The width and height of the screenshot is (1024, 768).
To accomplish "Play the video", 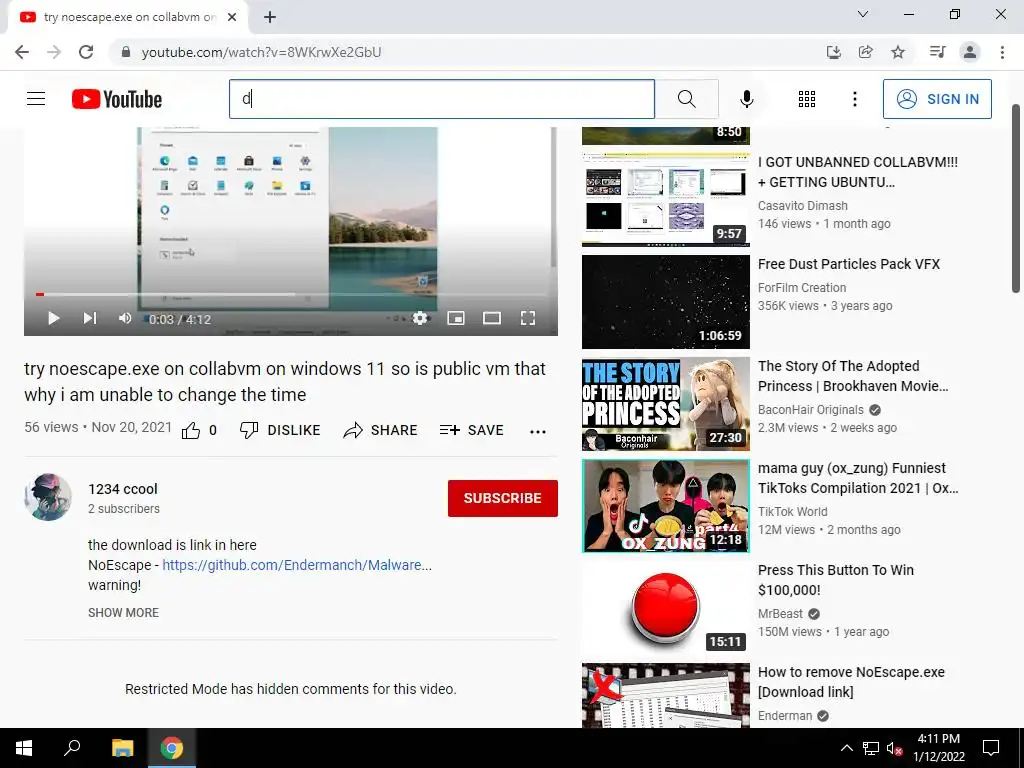I will pyautogui.click(x=54, y=318).
